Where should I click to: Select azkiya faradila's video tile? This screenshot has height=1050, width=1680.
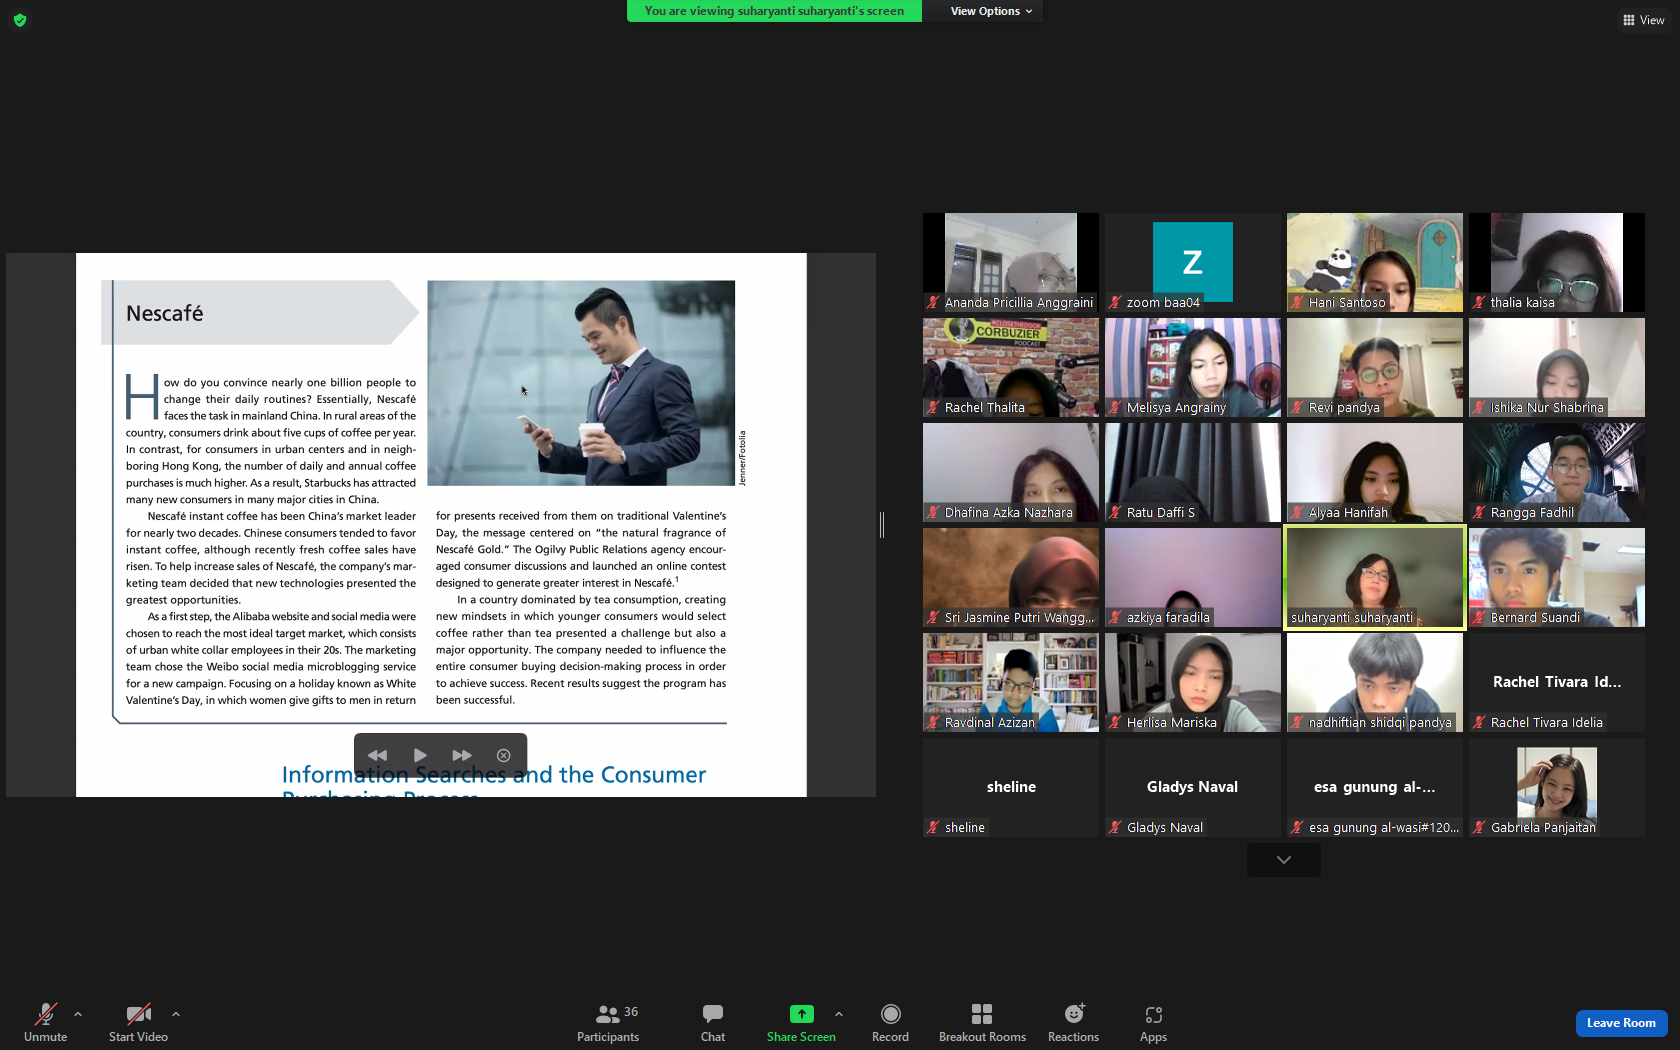point(1193,577)
